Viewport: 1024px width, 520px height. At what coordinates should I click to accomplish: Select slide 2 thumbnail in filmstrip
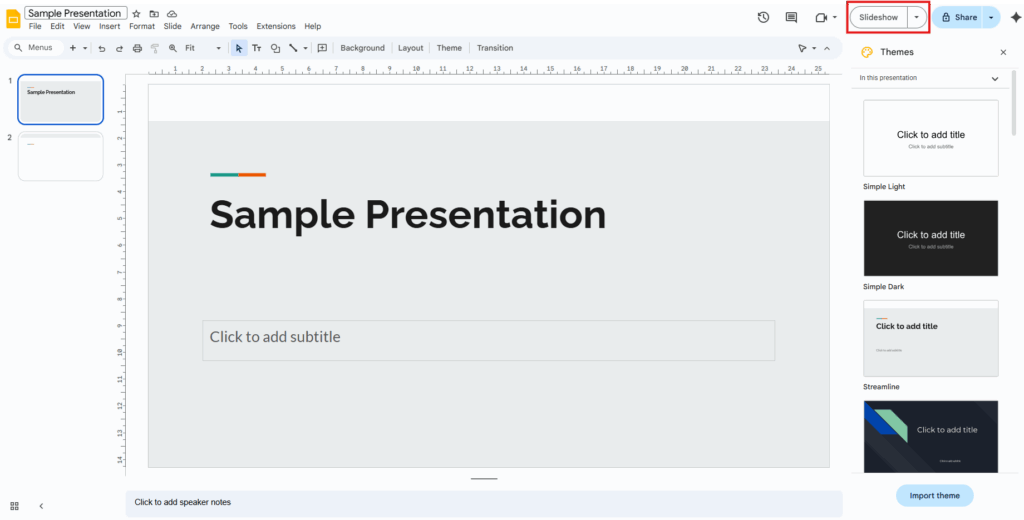coord(60,157)
